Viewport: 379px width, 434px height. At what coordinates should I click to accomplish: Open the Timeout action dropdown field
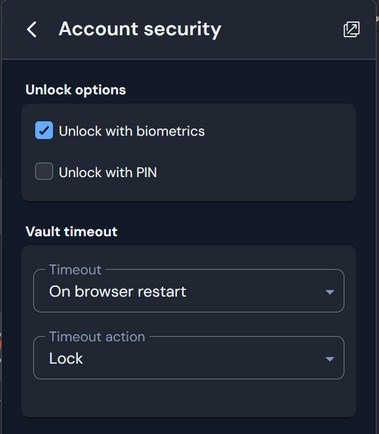click(189, 358)
